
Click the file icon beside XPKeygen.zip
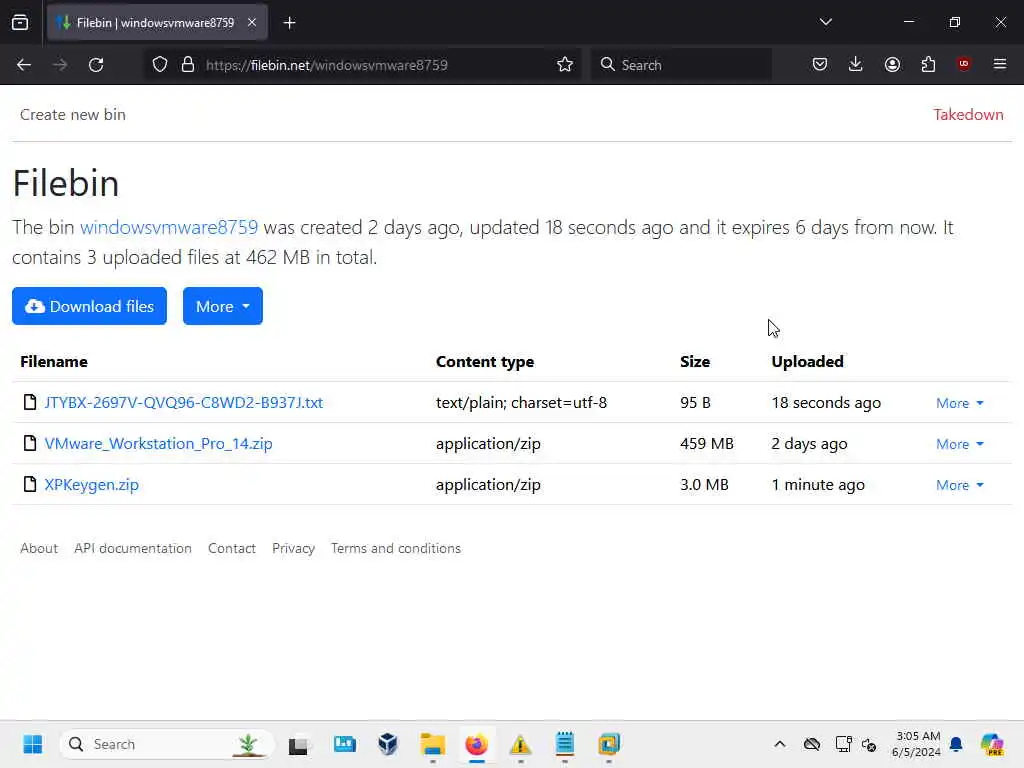(29, 484)
